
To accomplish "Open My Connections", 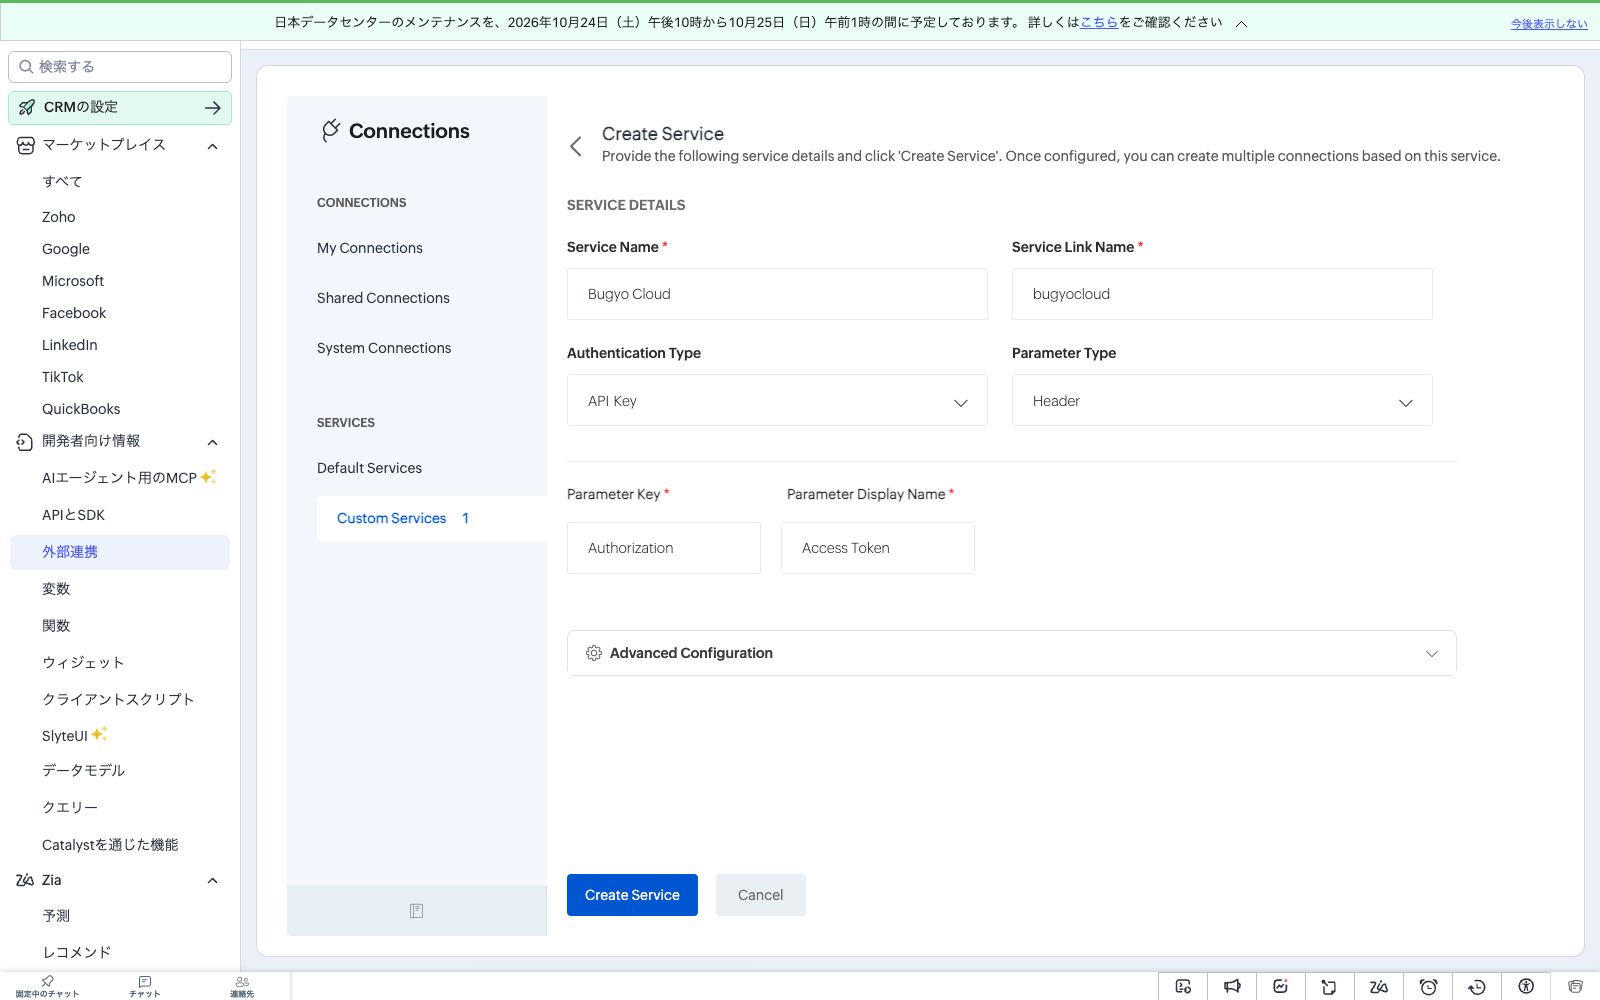I will [x=370, y=248].
